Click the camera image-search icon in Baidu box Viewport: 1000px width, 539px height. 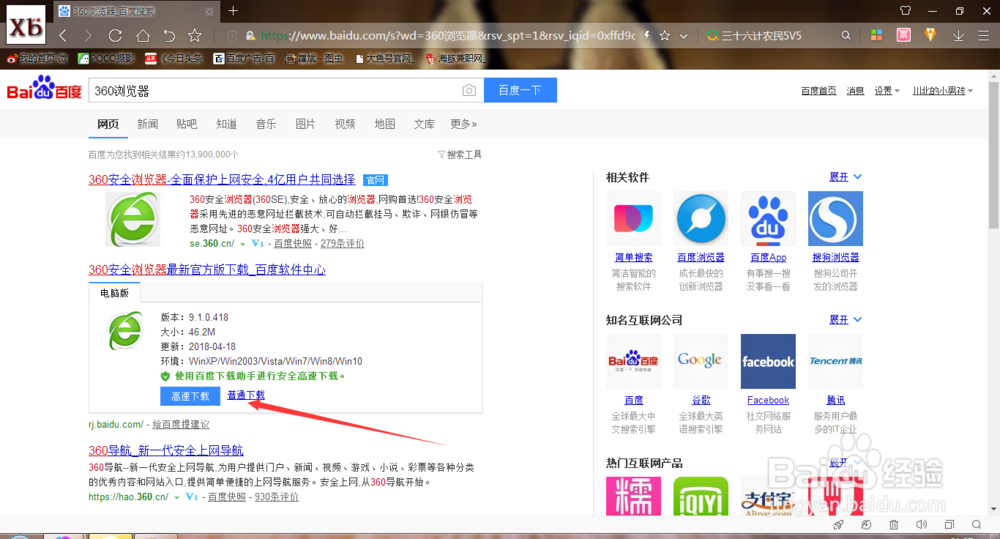click(x=469, y=91)
